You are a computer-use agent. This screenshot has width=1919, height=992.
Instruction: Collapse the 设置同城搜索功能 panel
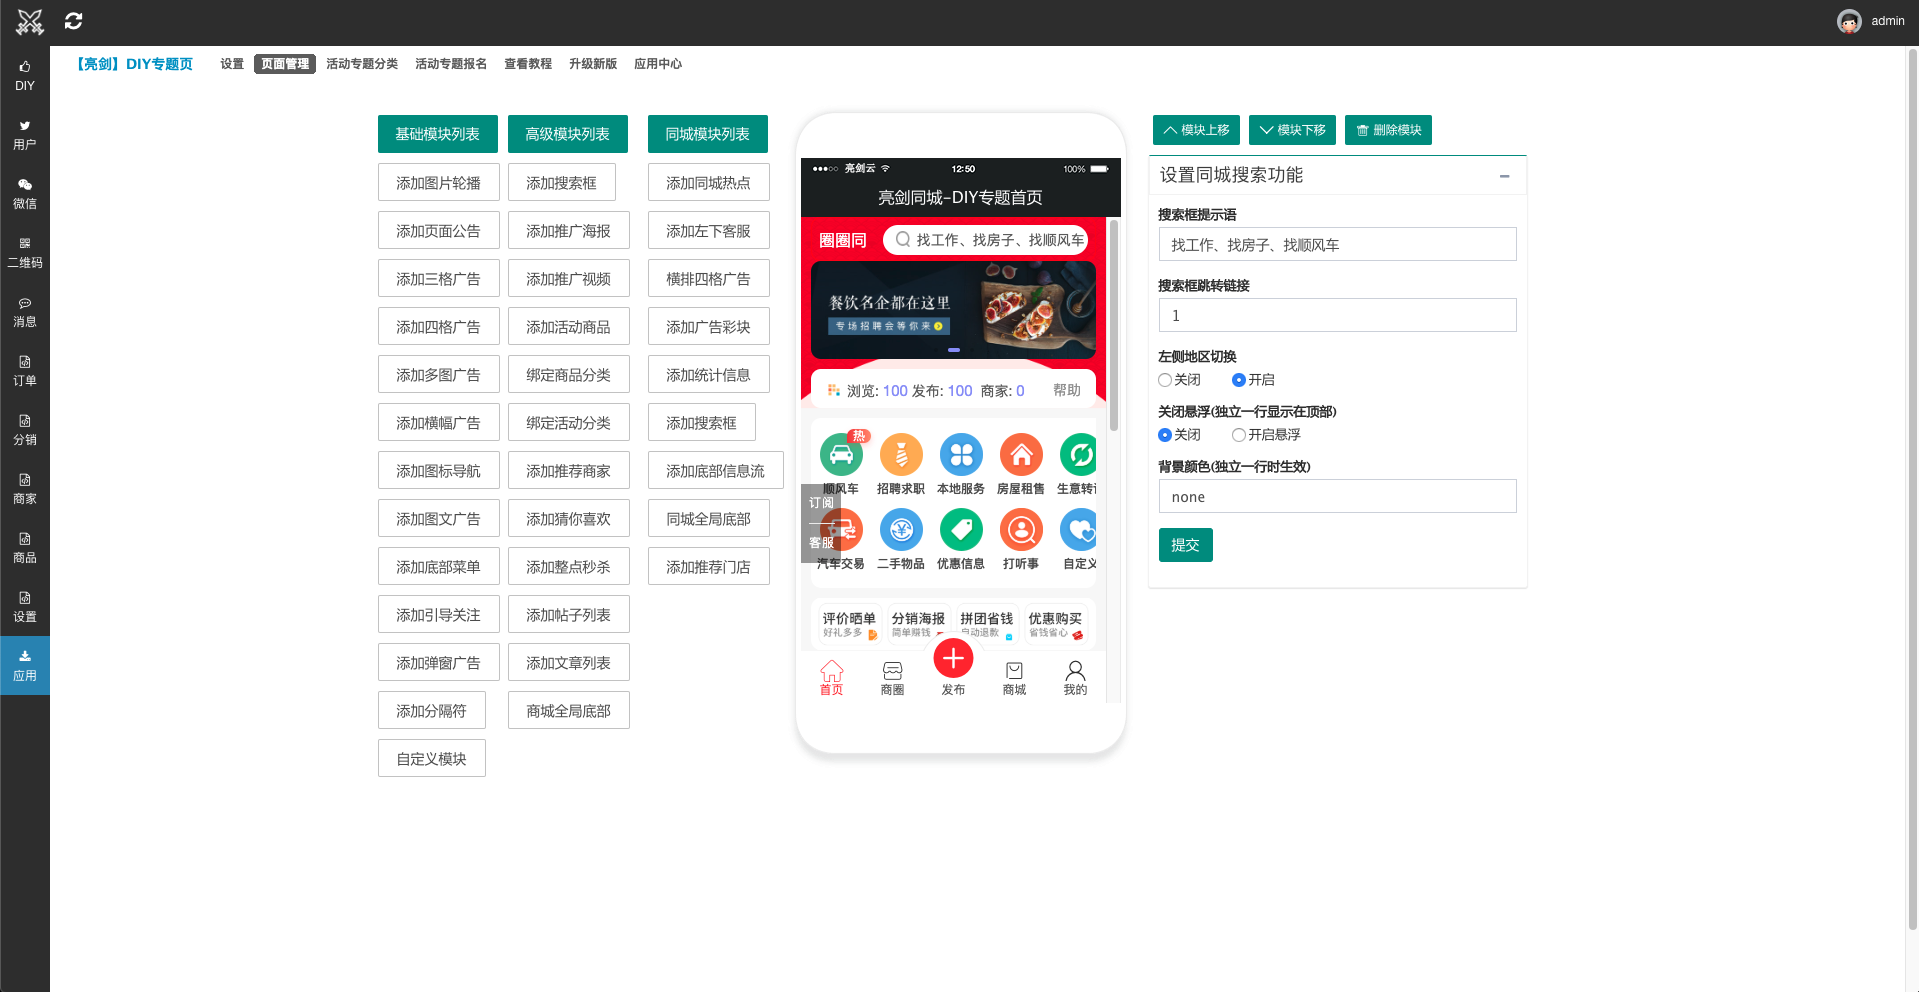tap(1505, 176)
